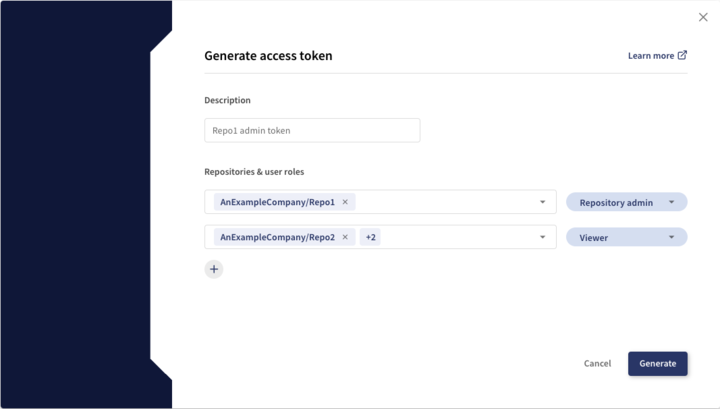The image size is (720, 409).
Task: Click the caret arrow on Viewer role
Action: (x=672, y=237)
